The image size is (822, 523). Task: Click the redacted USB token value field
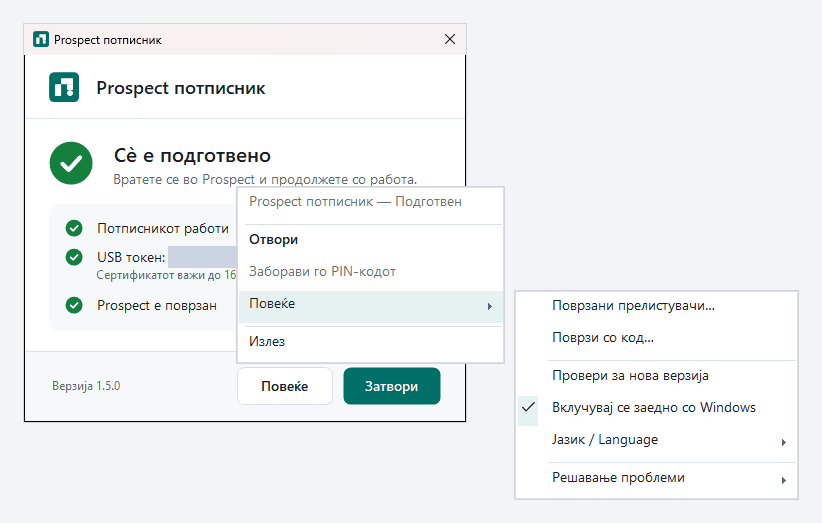(202, 257)
